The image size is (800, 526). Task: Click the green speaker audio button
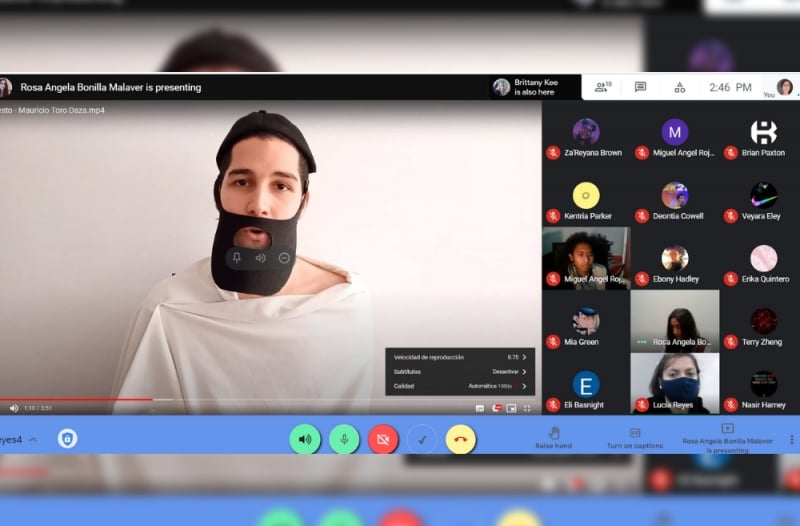[304, 439]
